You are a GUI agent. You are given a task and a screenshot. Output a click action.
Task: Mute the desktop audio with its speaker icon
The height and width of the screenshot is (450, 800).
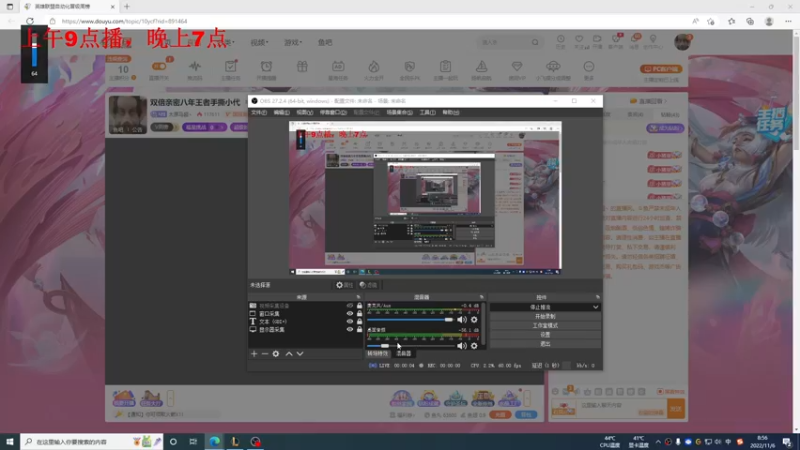(x=462, y=346)
